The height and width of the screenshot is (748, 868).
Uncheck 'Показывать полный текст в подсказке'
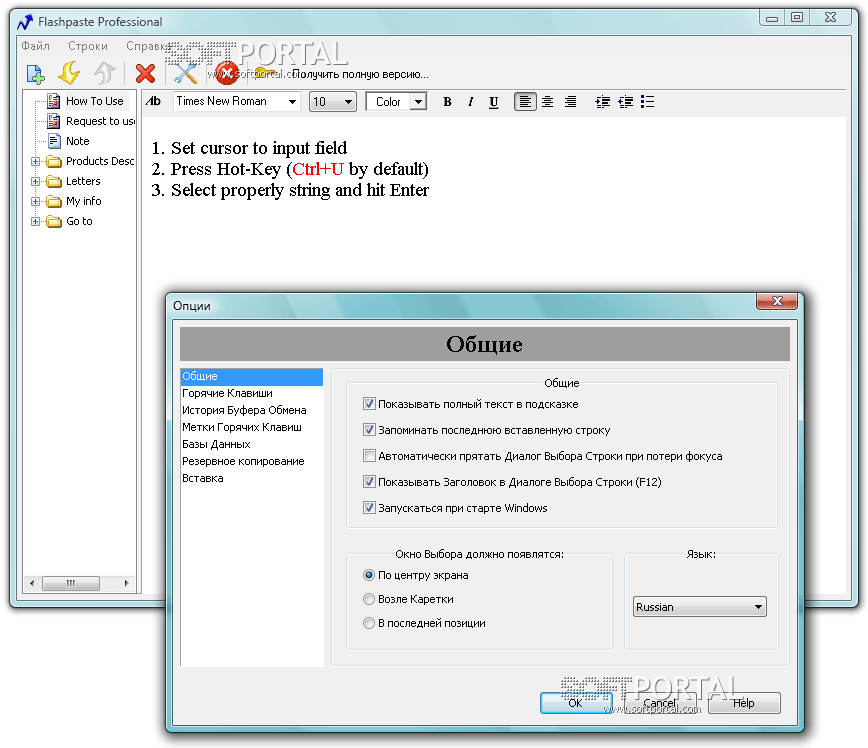point(369,404)
